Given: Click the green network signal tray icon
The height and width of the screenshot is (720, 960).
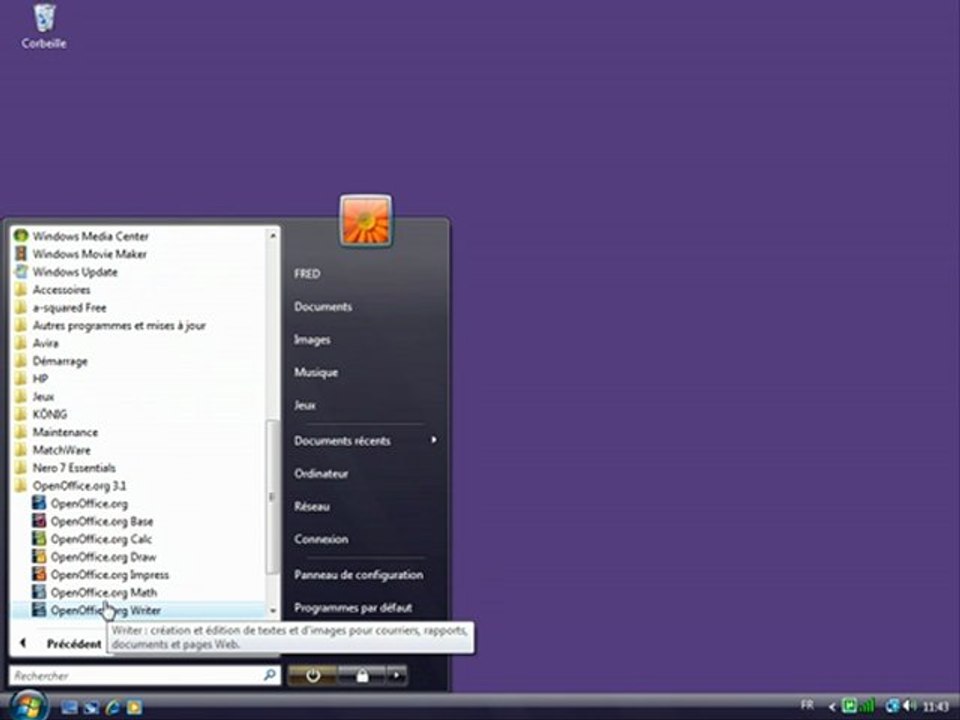Looking at the screenshot, I should click(x=866, y=706).
